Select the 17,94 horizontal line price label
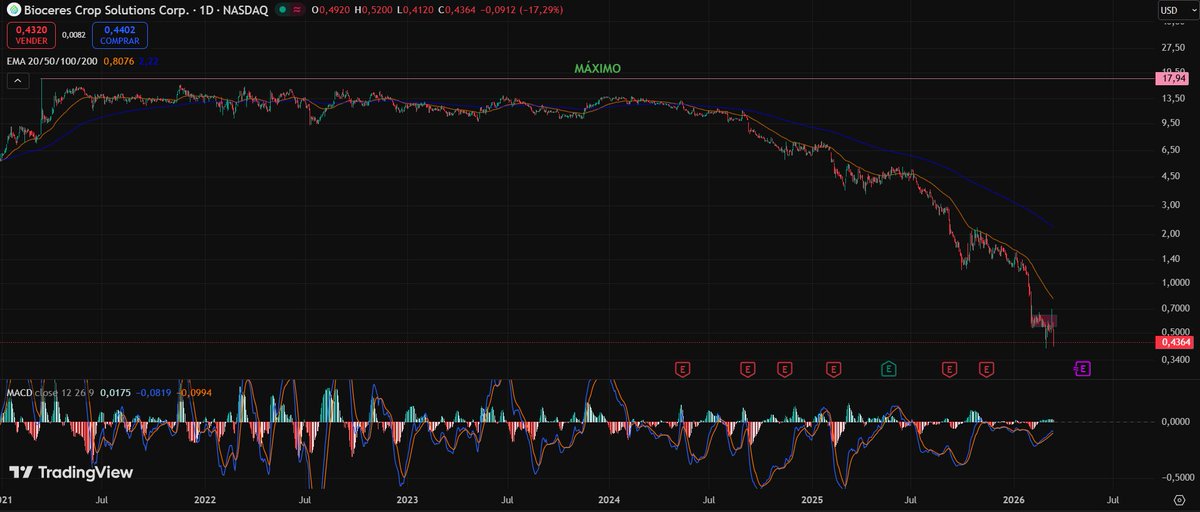The width and height of the screenshot is (1200, 512). pyautogui.click(x=1172, y=78)
